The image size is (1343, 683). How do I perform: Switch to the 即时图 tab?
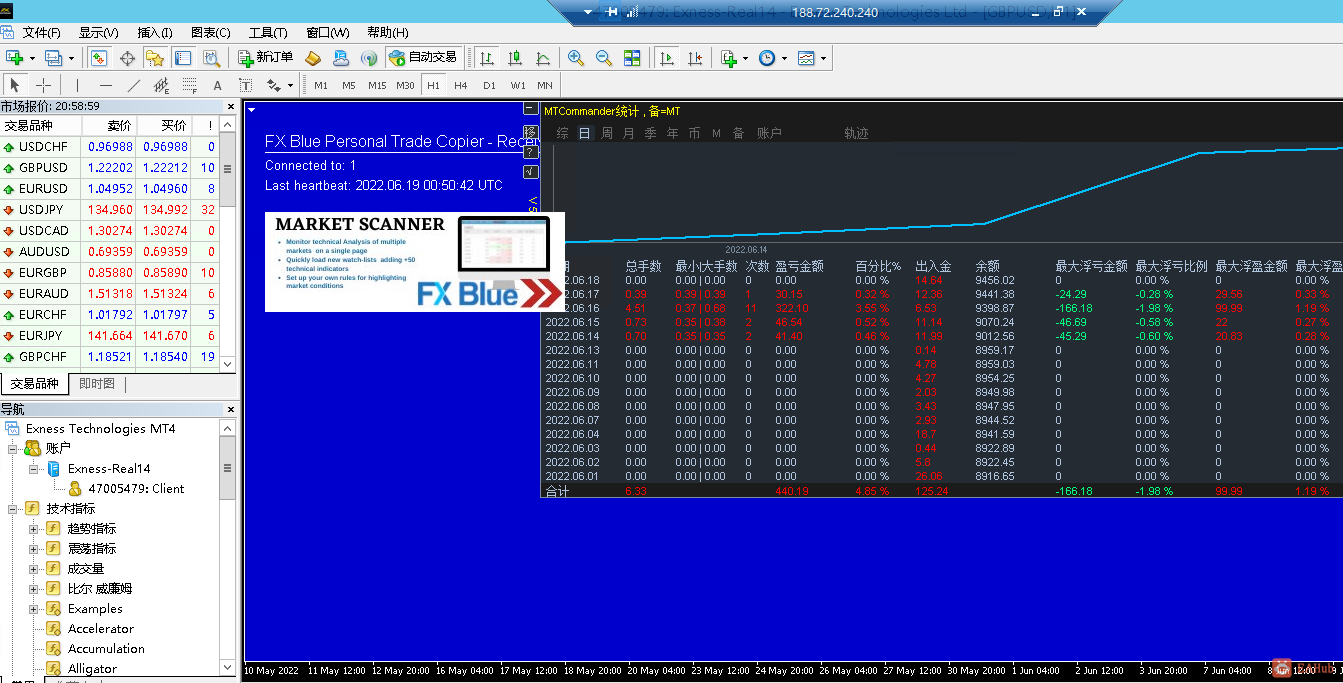[97, 384]
